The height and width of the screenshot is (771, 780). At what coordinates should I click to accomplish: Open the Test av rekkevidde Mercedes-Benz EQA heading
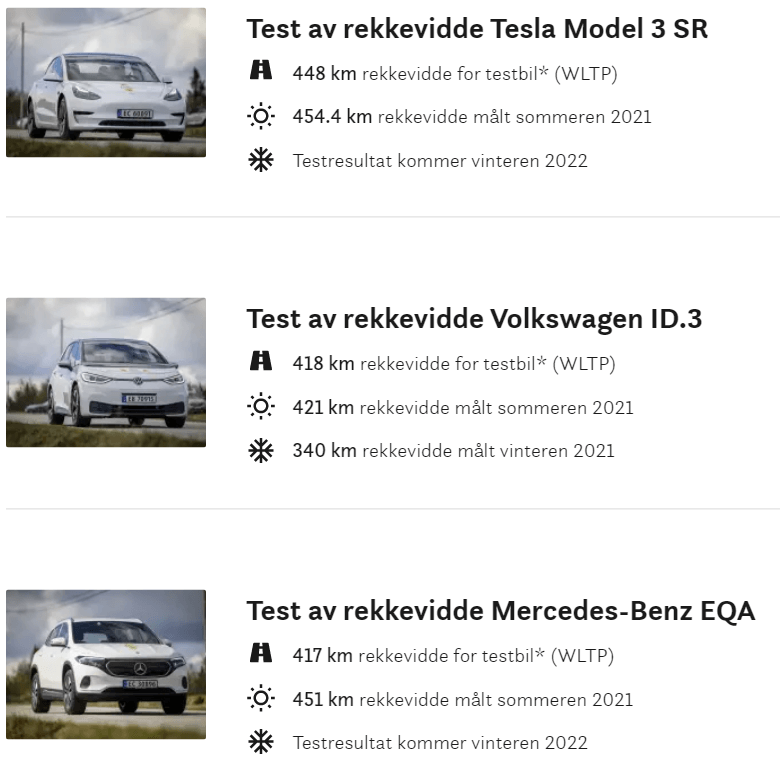tap(500, 611)
